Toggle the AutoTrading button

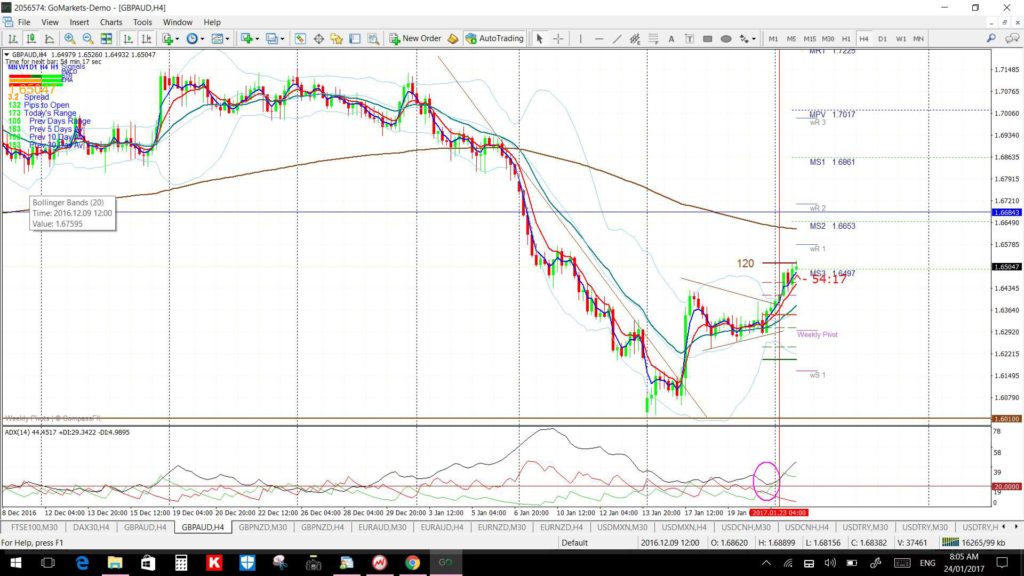tap(494, 39)
